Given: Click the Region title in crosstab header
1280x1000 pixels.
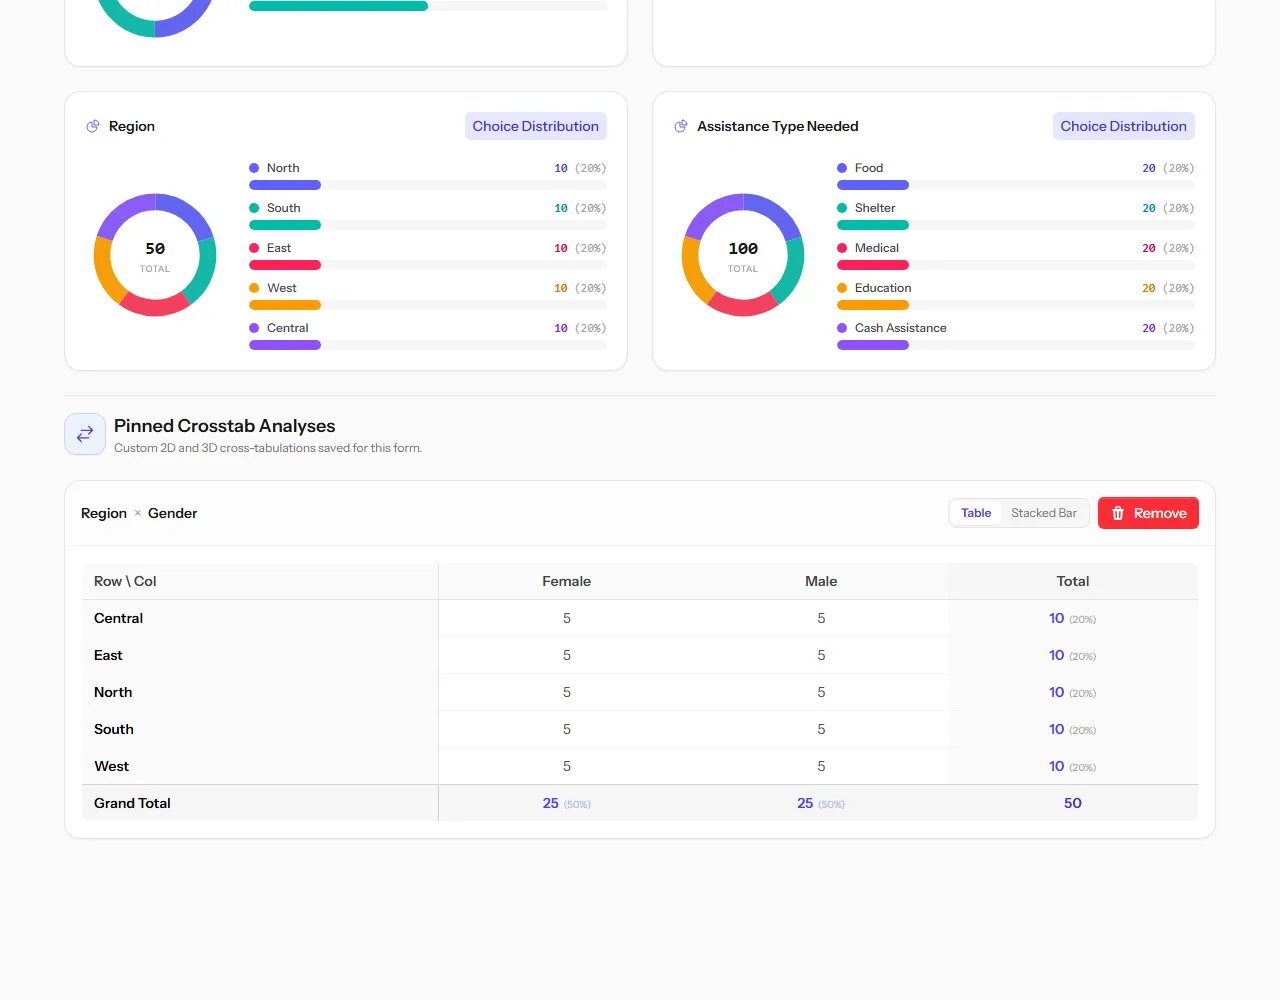Looking at the screenshot, I should pos(104,513).
